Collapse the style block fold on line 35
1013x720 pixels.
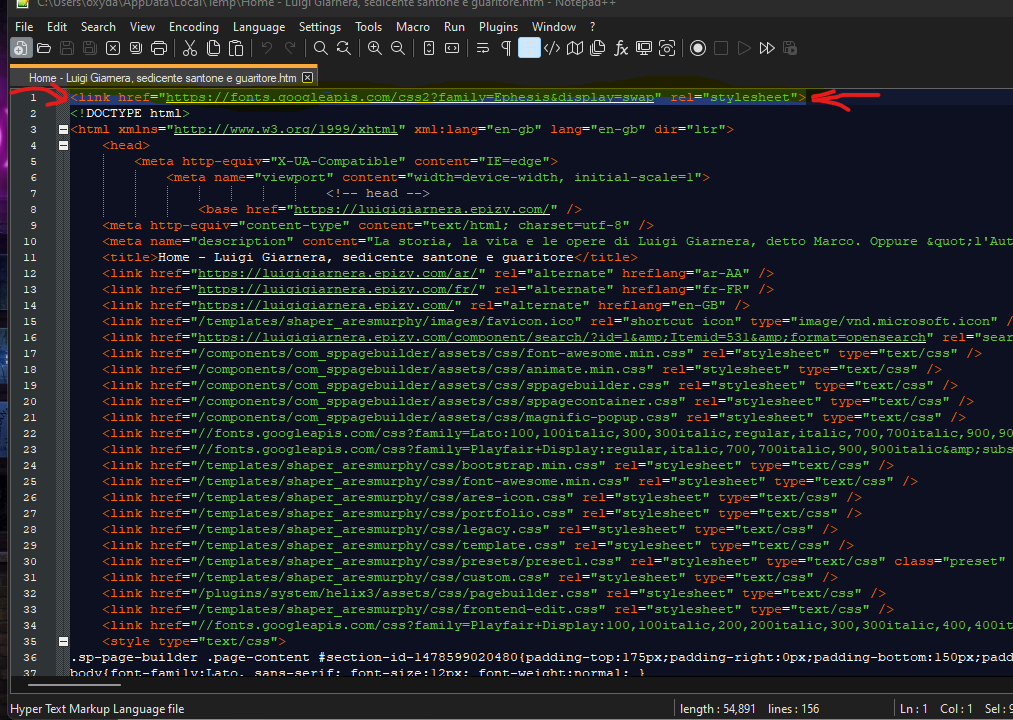(64, 641)
